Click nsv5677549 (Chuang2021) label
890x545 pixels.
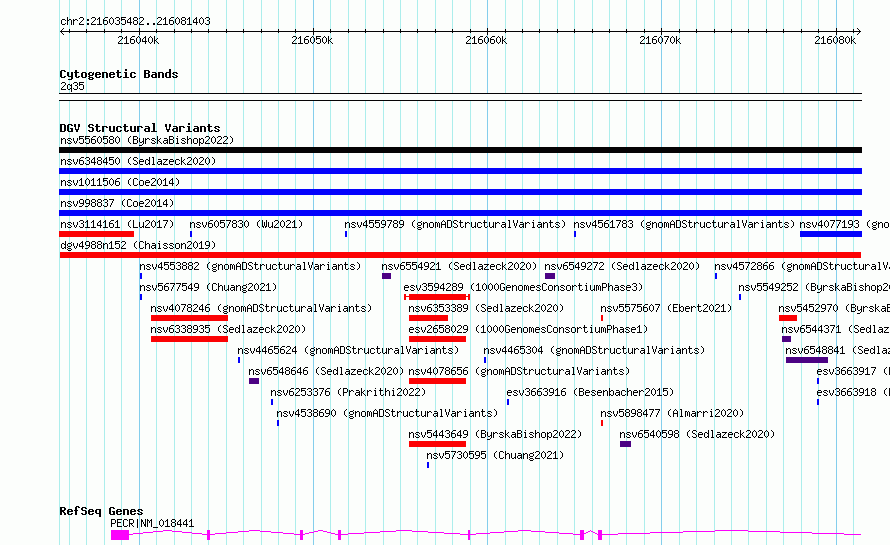[x=208, y=287]
